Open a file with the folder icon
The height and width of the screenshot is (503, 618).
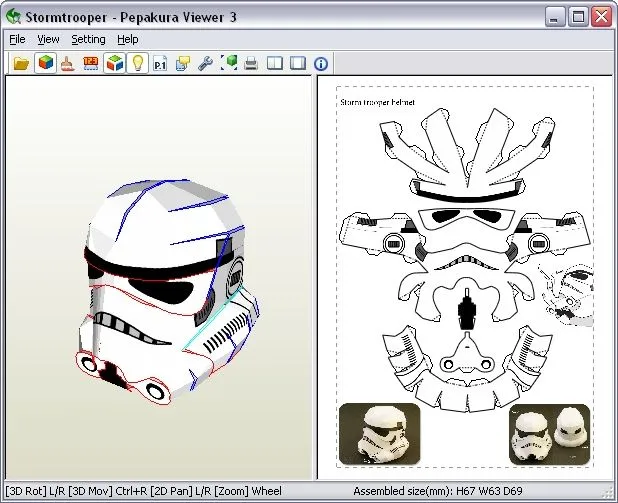tap(21, 63)
